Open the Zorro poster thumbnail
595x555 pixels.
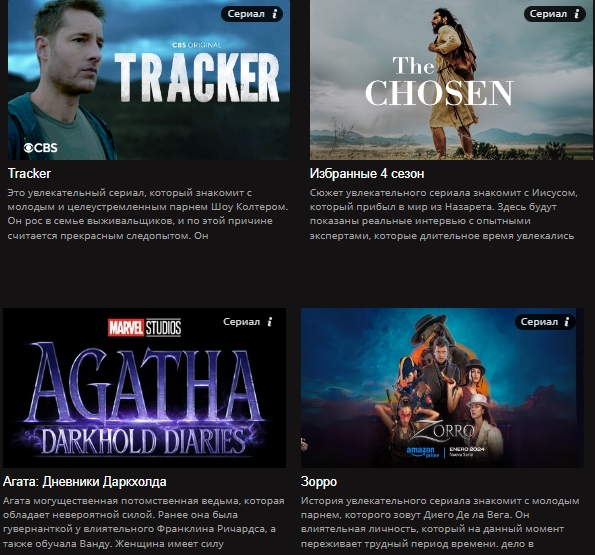click(x=442, y=388)
